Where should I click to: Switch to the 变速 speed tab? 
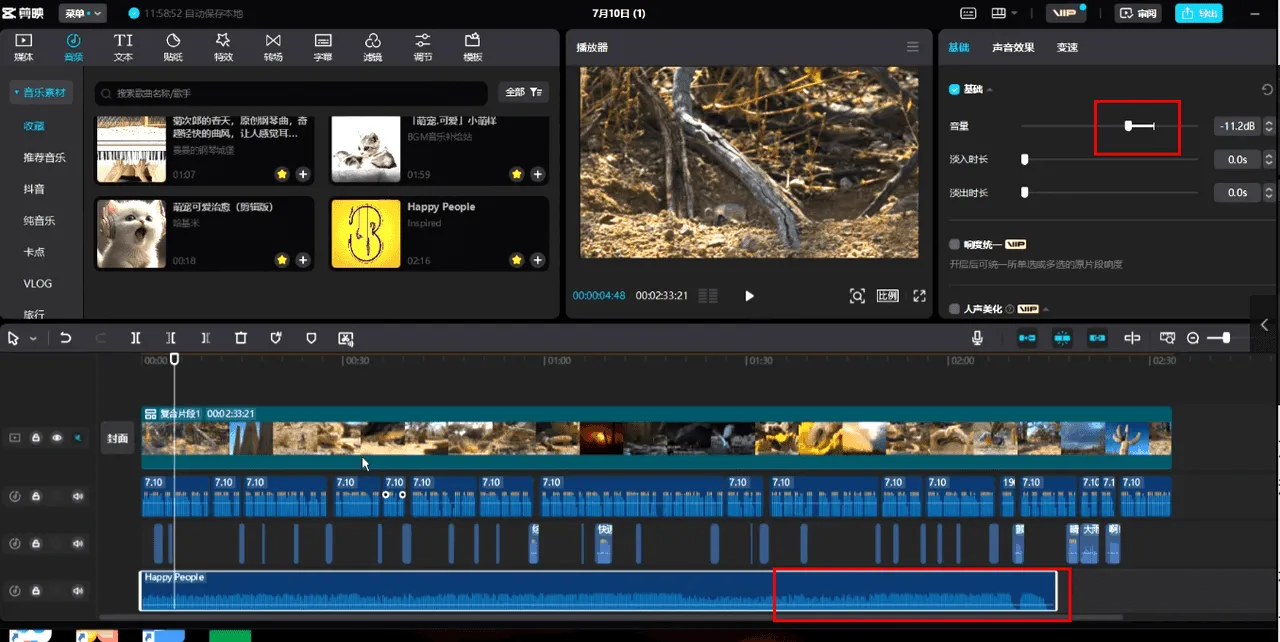coord(1067,47)
